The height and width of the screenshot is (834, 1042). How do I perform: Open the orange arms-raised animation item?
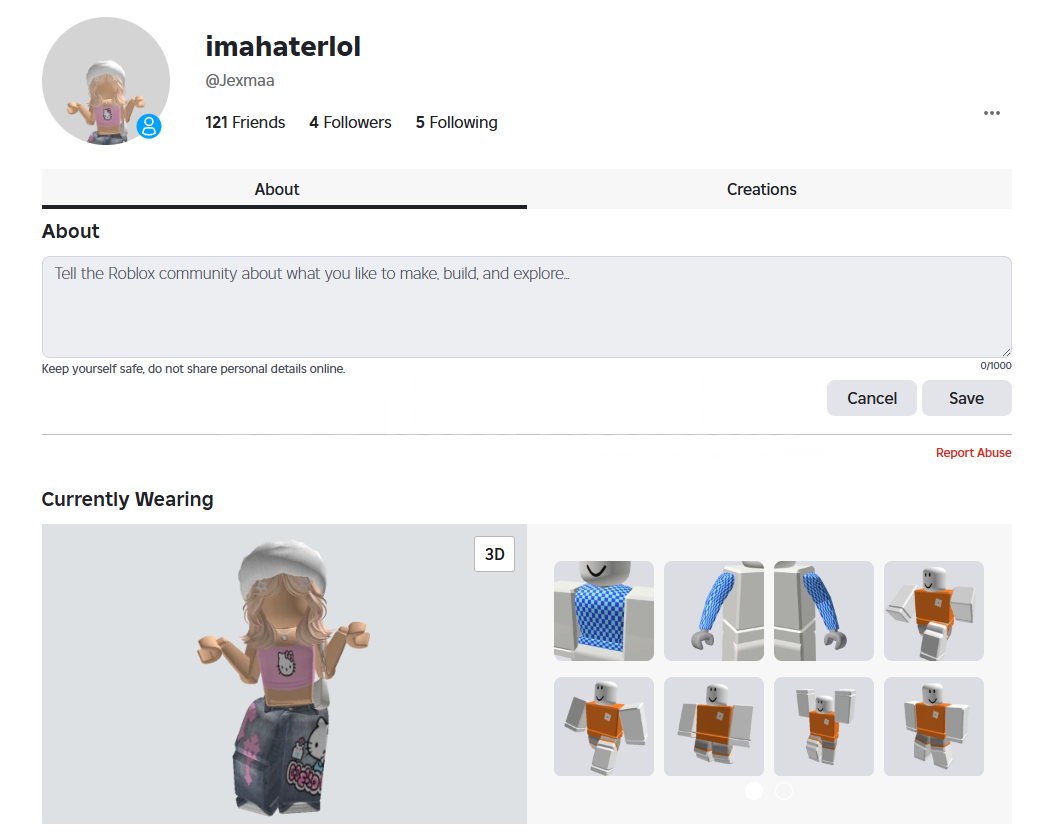(823, 726)
